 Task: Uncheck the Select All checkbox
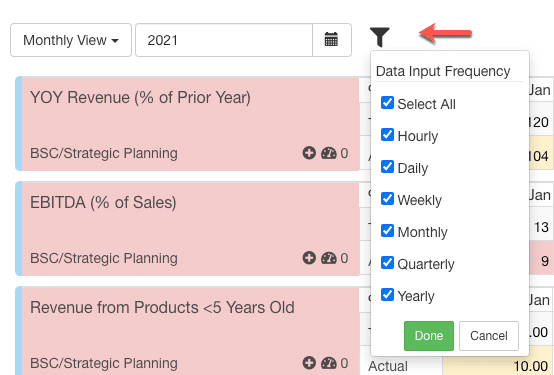point(388,103)
